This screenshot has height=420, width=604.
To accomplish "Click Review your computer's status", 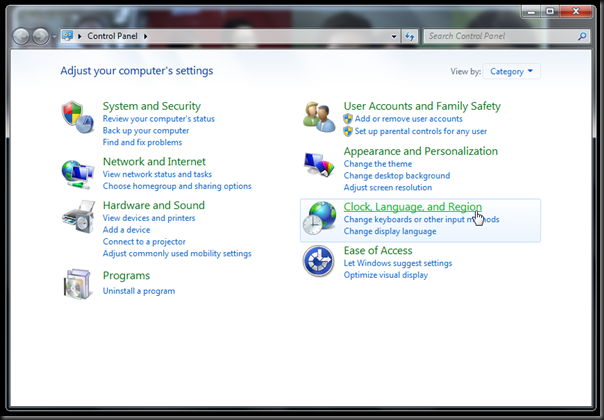I will click(x=158, y=119).
